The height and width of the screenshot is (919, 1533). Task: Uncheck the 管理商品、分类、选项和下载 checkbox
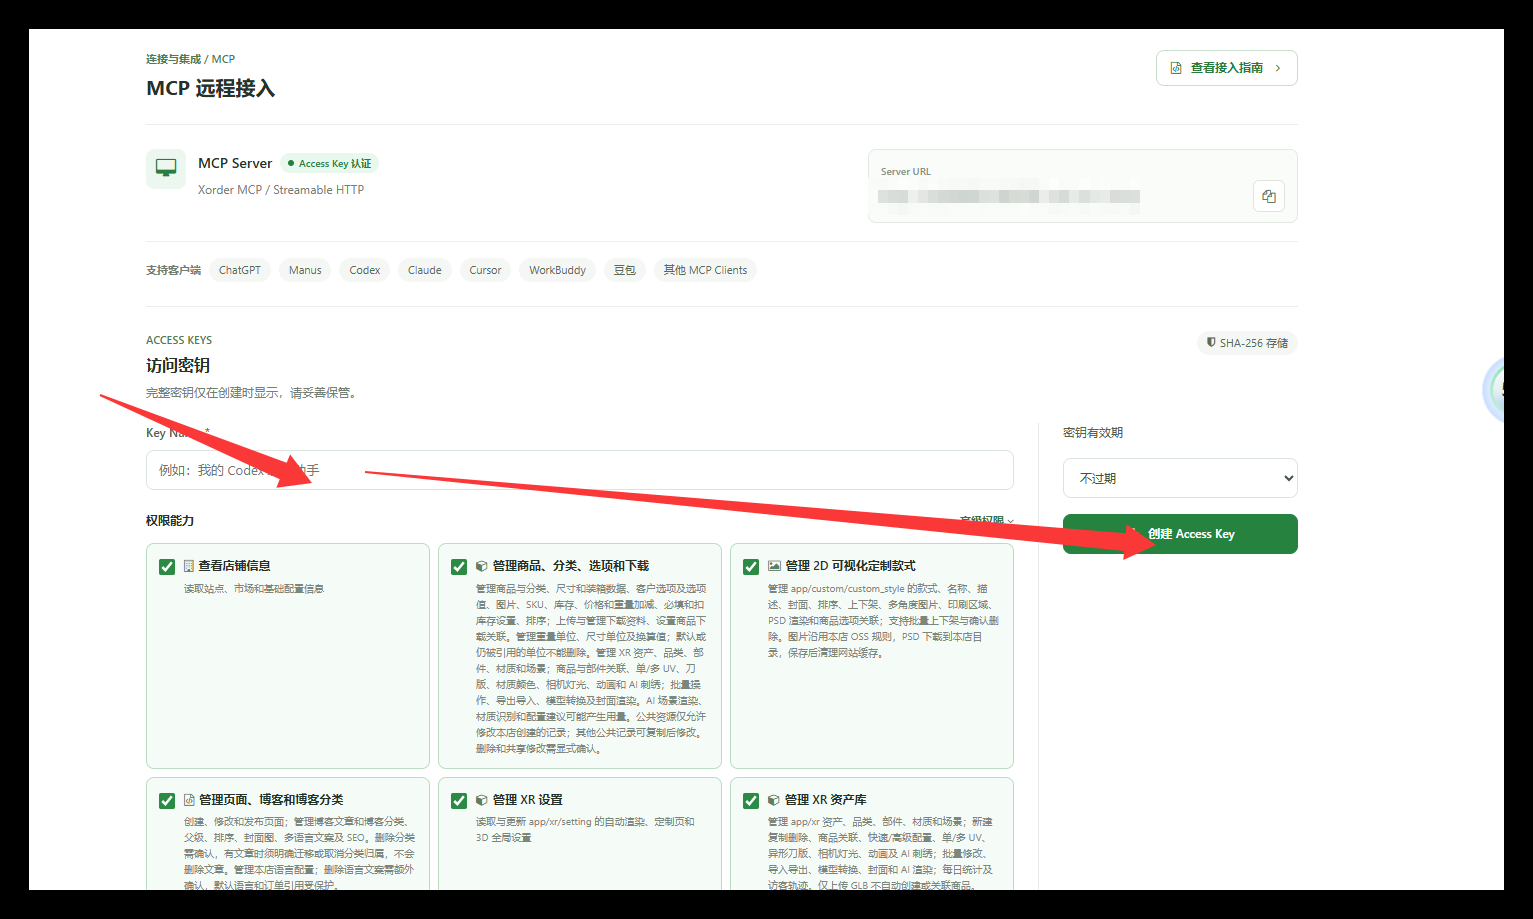459,567
